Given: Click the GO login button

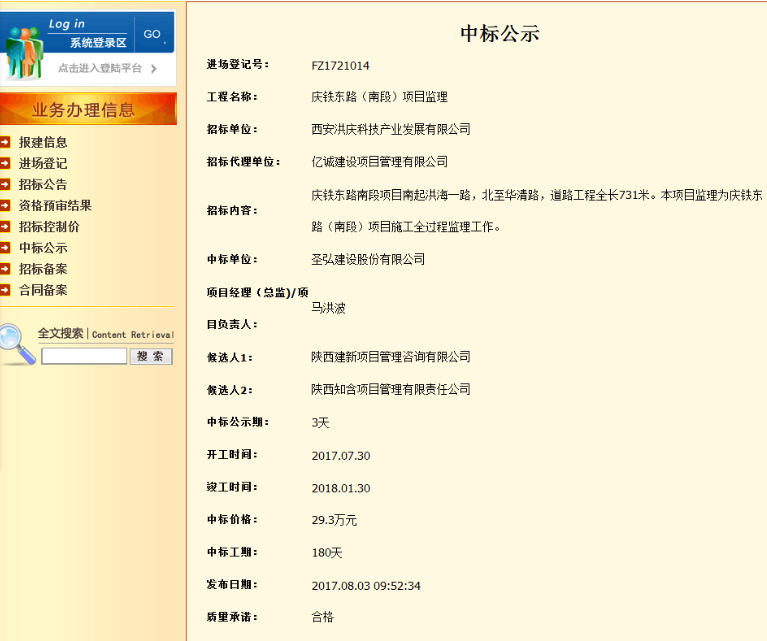Looking at the screenshot, I should pos(152,34).
